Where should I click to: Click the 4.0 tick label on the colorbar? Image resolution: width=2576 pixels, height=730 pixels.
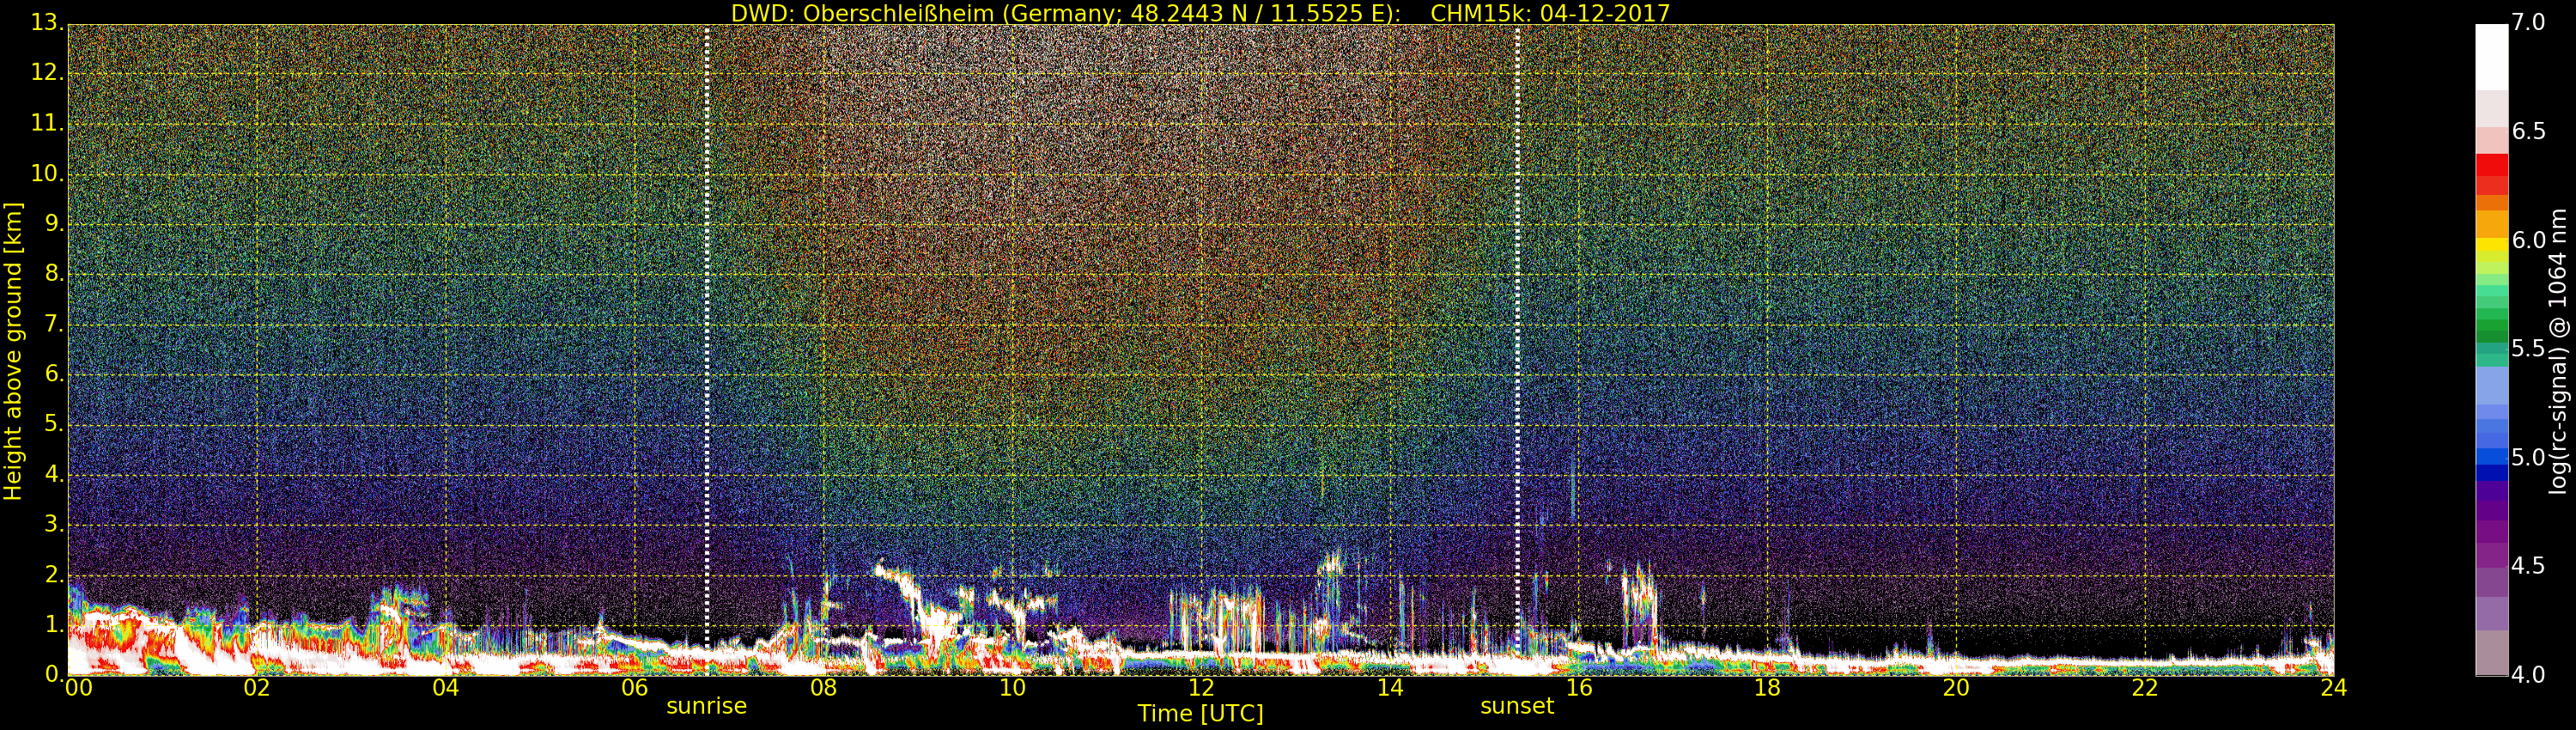click(2529, 675)
